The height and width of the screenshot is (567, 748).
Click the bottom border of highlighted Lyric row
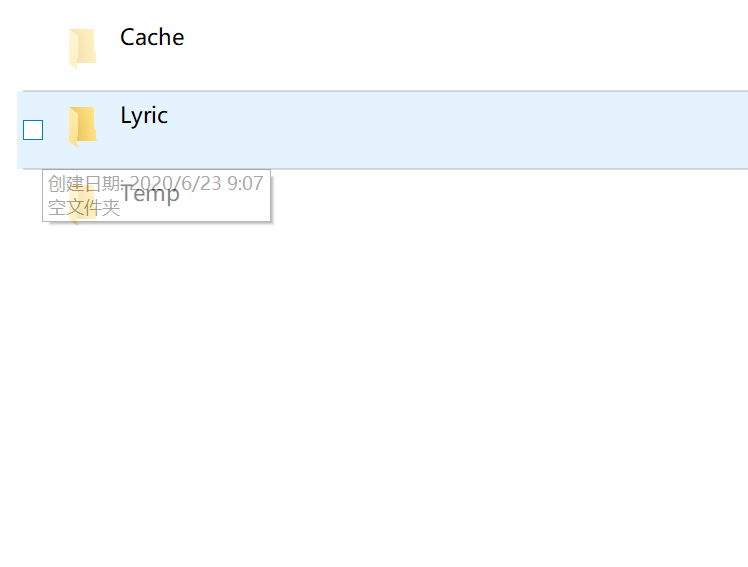pyautogui.click(x=383, y=168)
